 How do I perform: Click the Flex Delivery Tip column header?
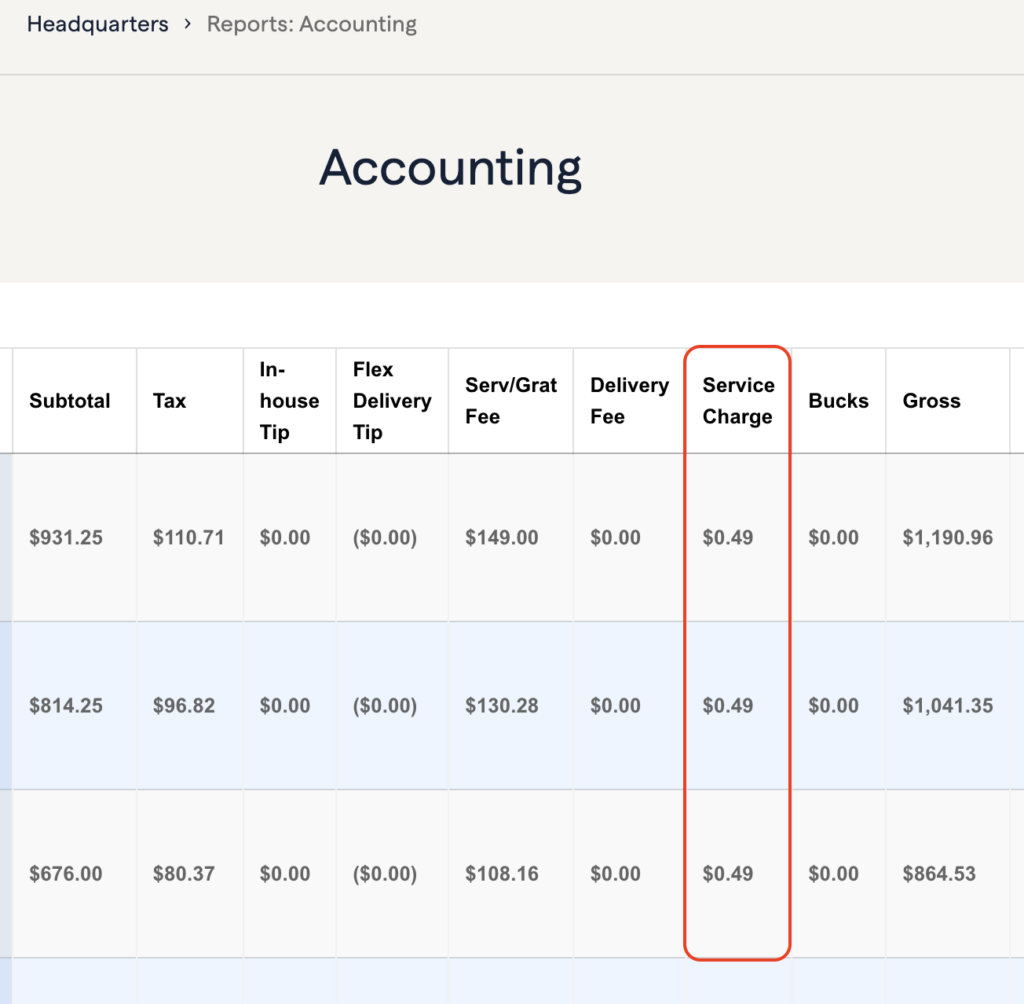(391, 401)
